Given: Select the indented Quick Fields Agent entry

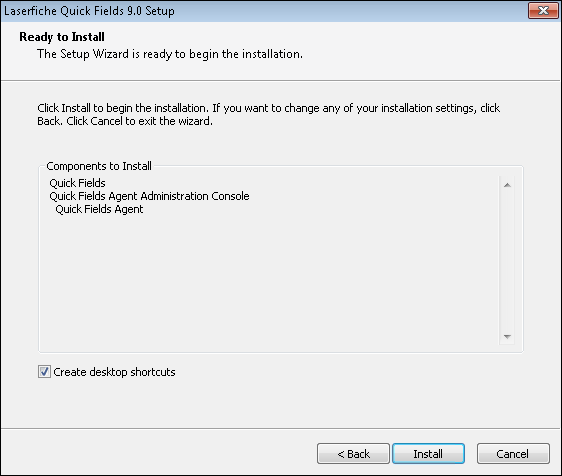Looking at the screenshot, I should click(99, 209).
